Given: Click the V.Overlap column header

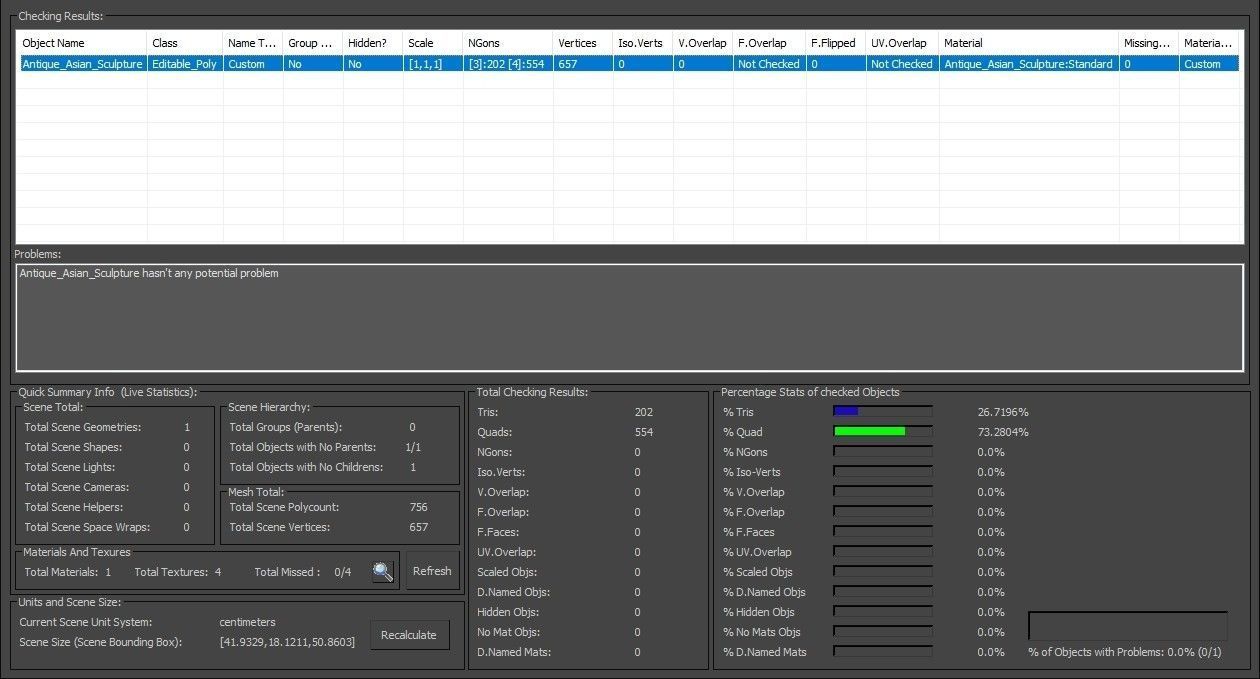Looking at the screenshot, I should coord(703,43).
